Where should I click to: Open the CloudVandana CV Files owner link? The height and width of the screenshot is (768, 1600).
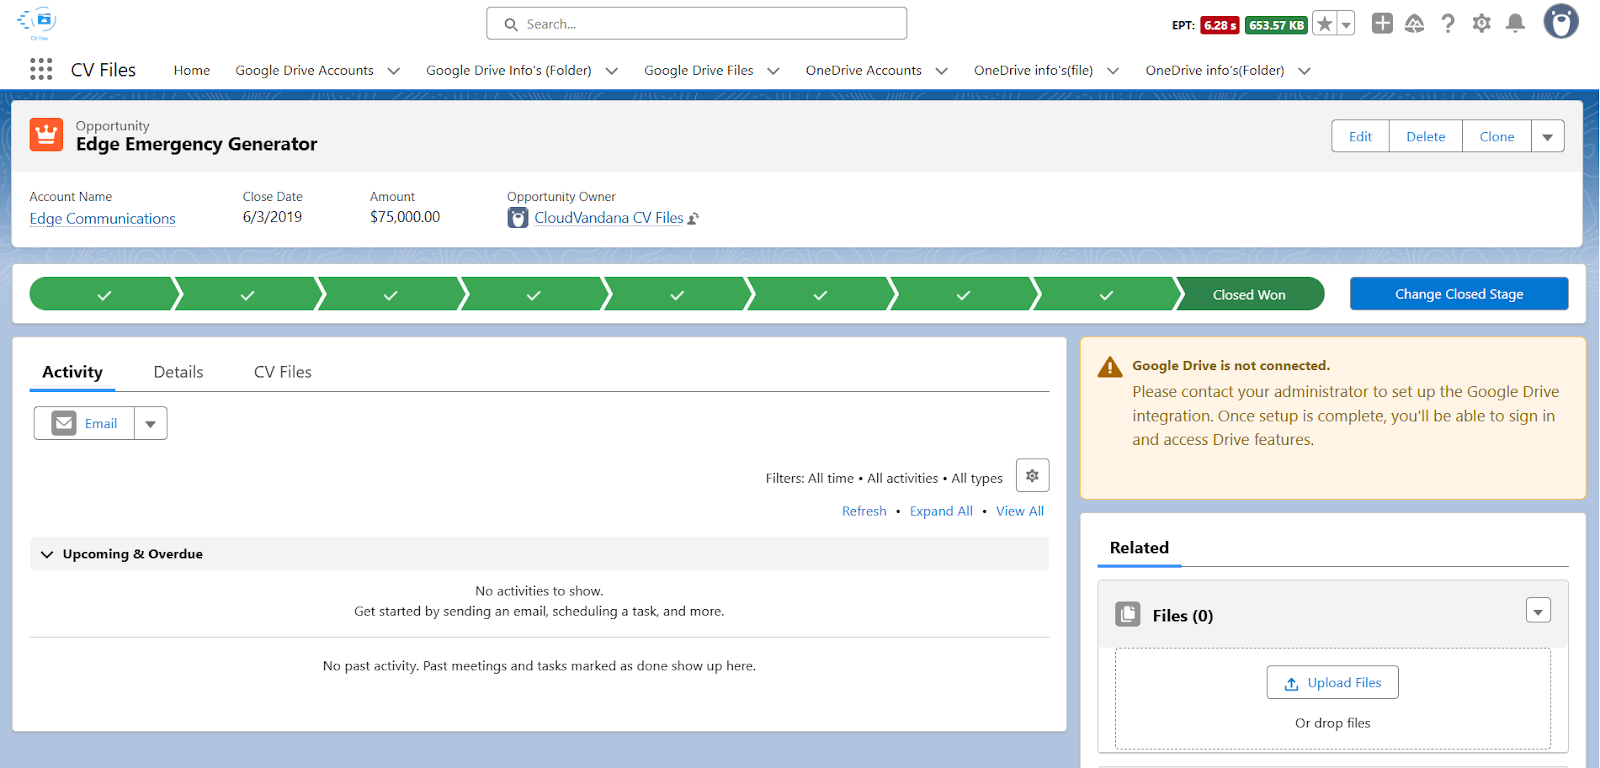(609, 217)
